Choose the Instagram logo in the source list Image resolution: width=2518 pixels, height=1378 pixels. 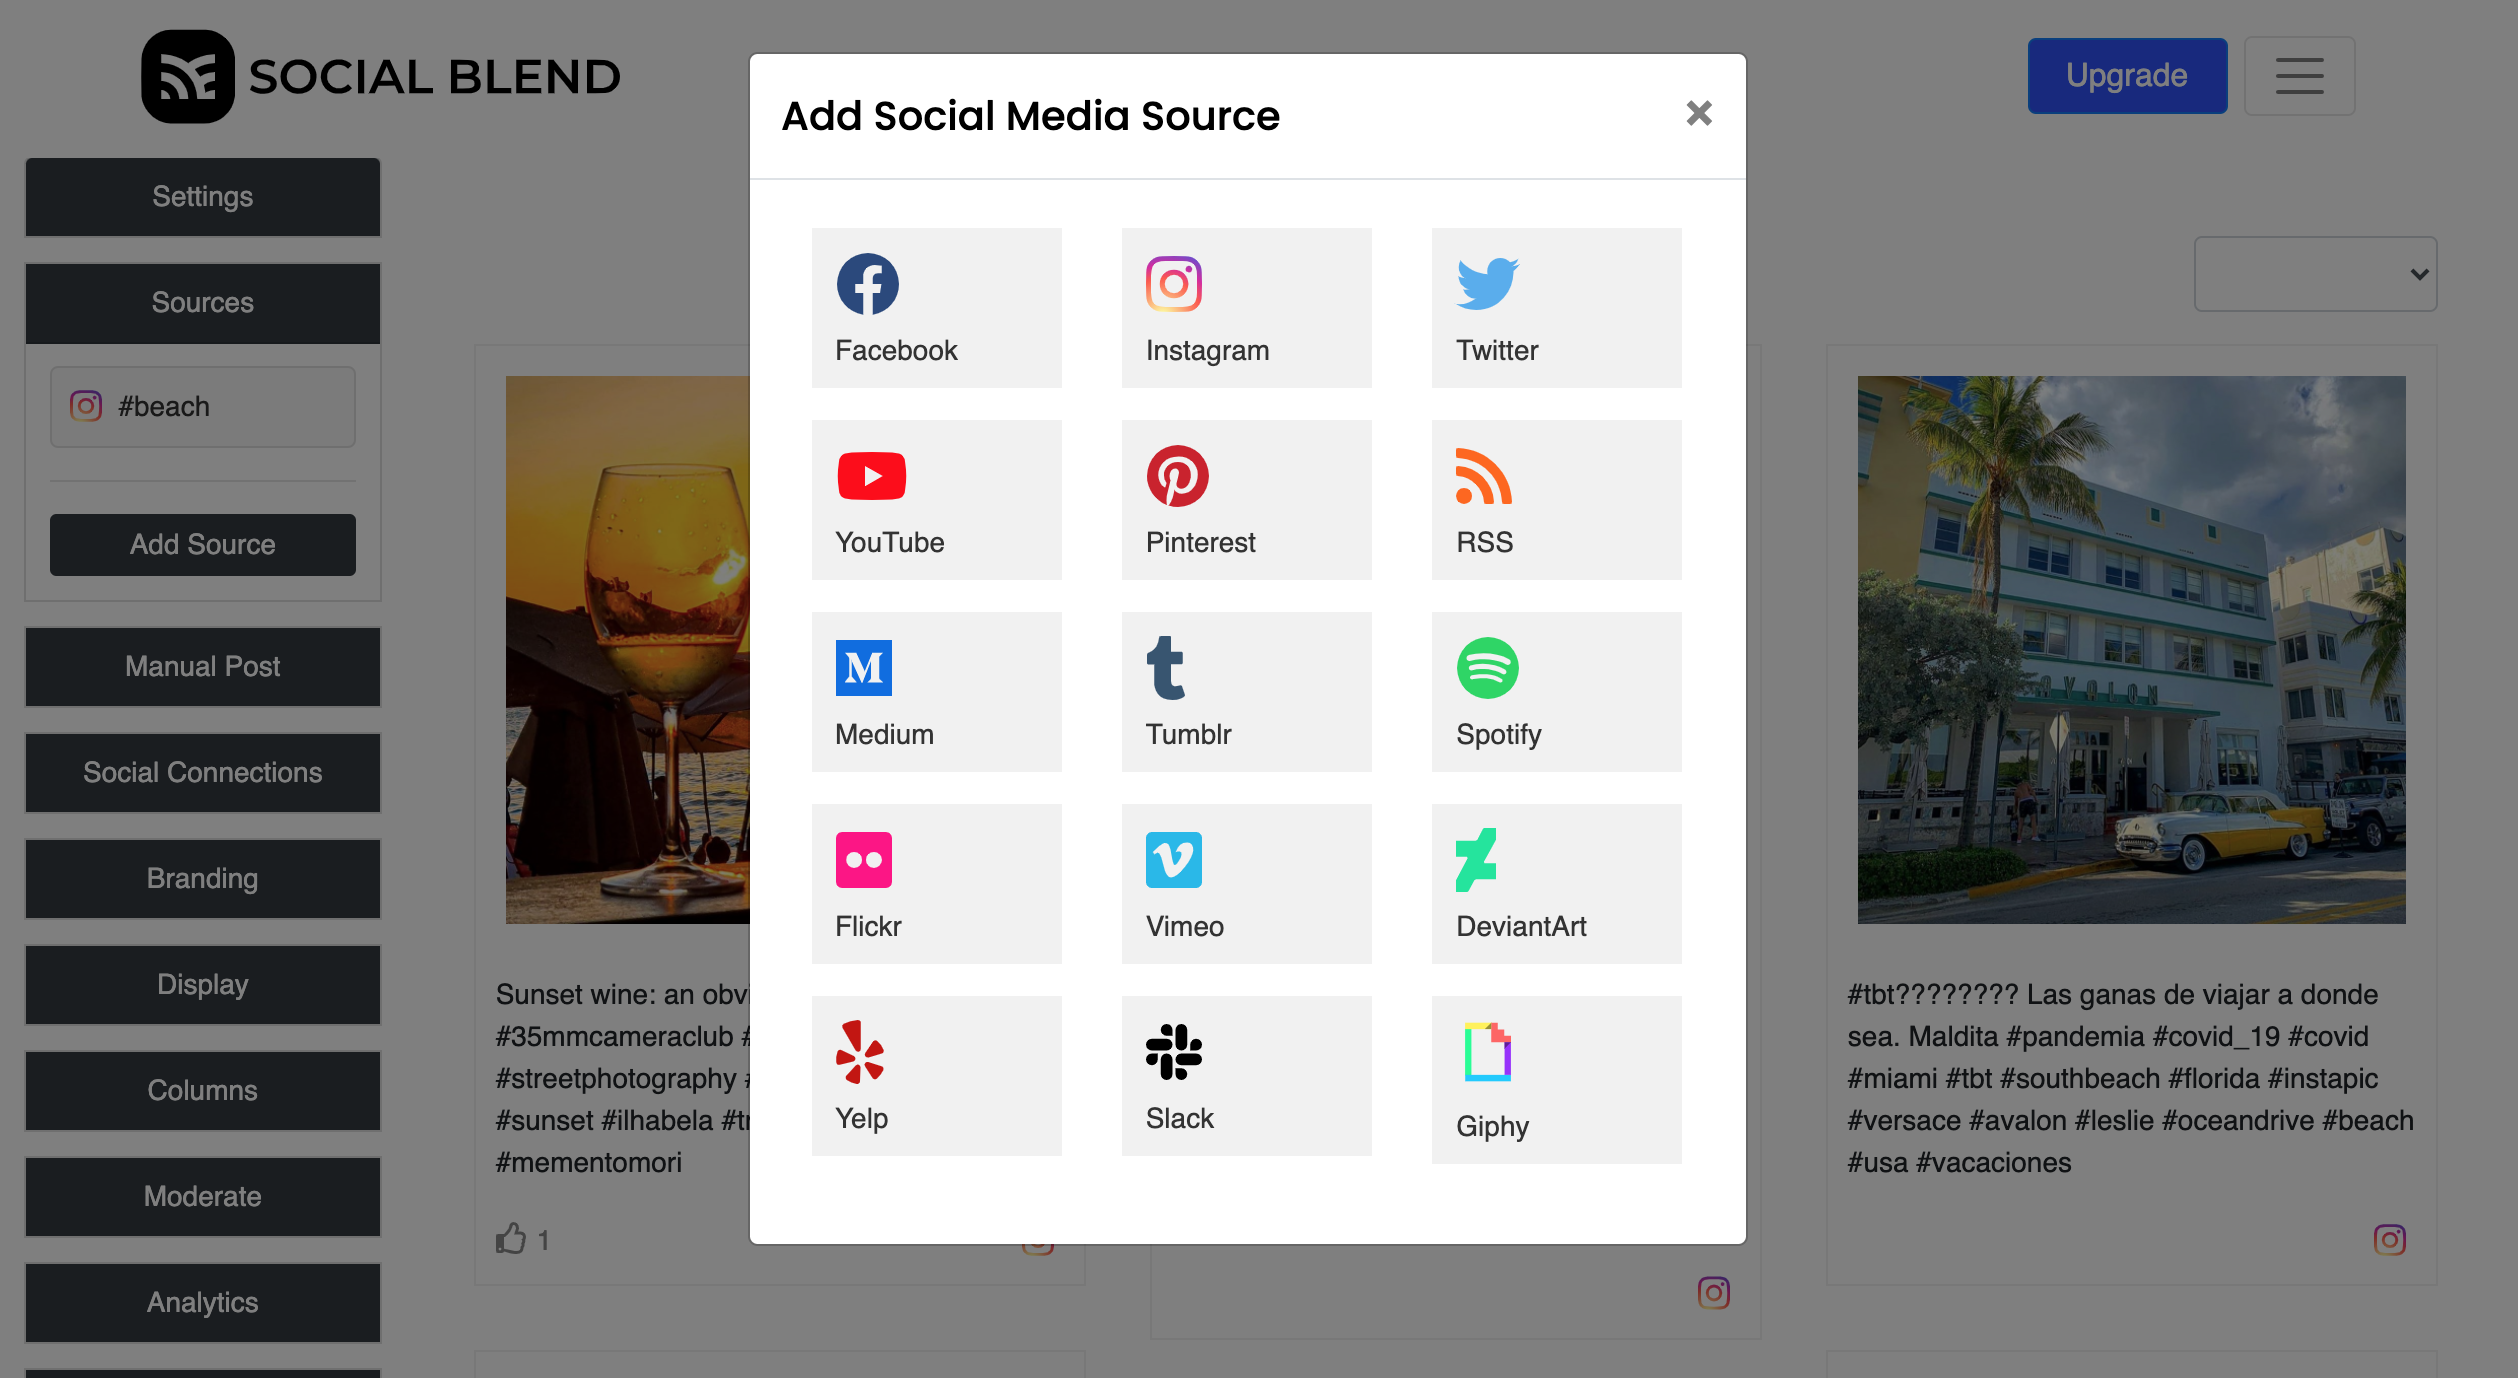(1173, 284)
